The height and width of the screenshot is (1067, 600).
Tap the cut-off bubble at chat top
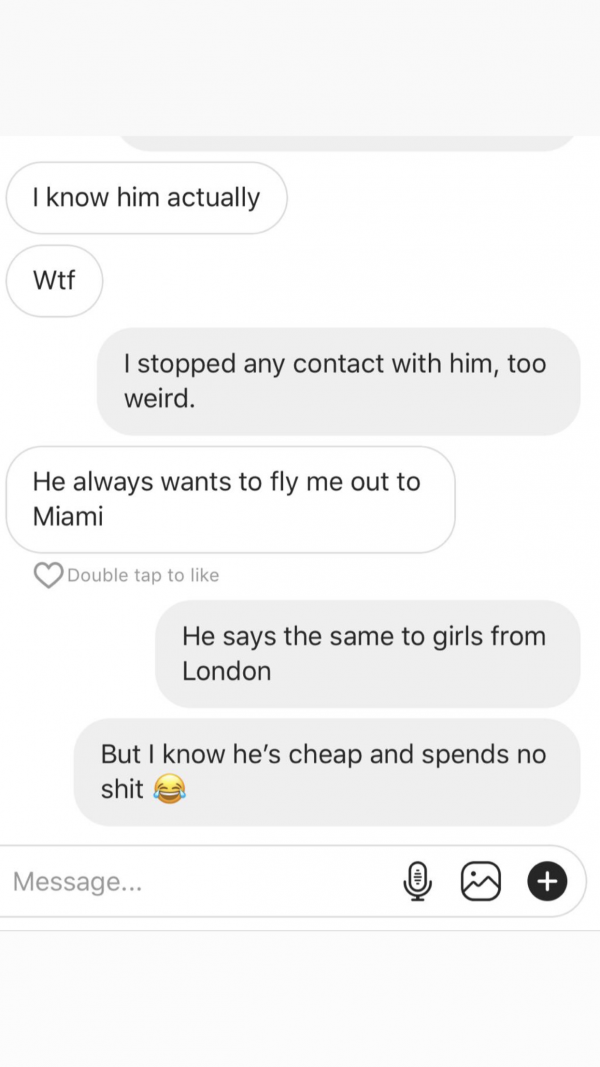(x=348, y=144)
